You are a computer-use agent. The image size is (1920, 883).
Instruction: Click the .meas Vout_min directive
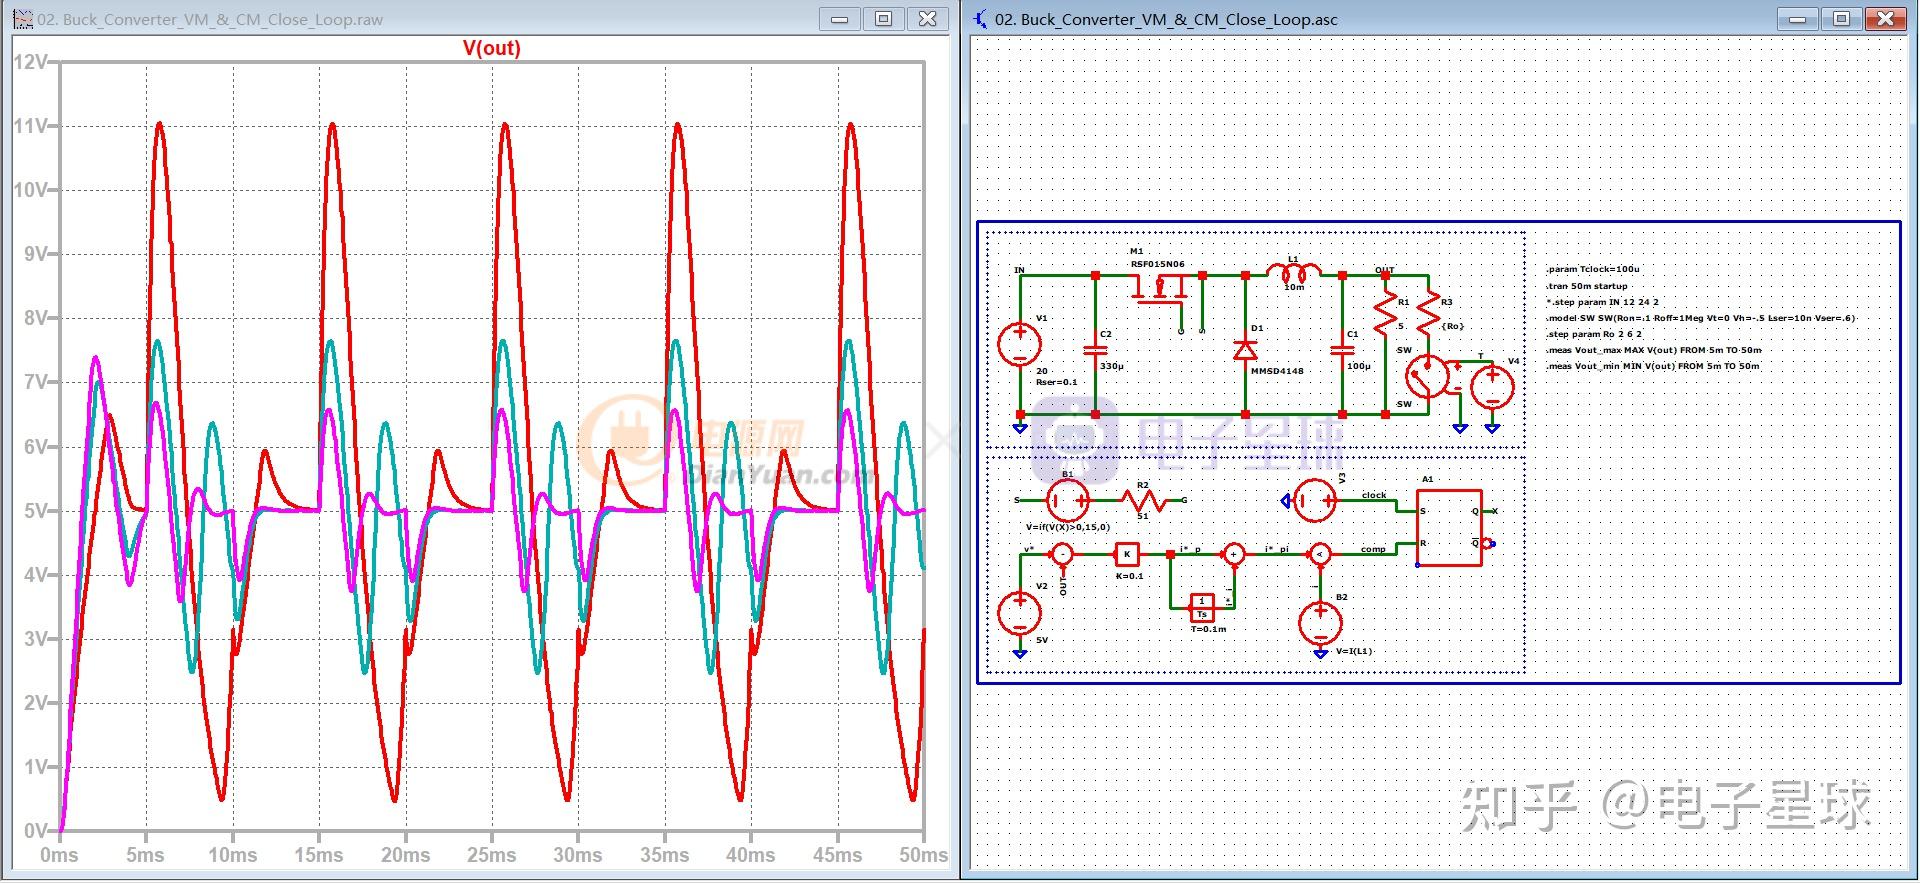1652,366
